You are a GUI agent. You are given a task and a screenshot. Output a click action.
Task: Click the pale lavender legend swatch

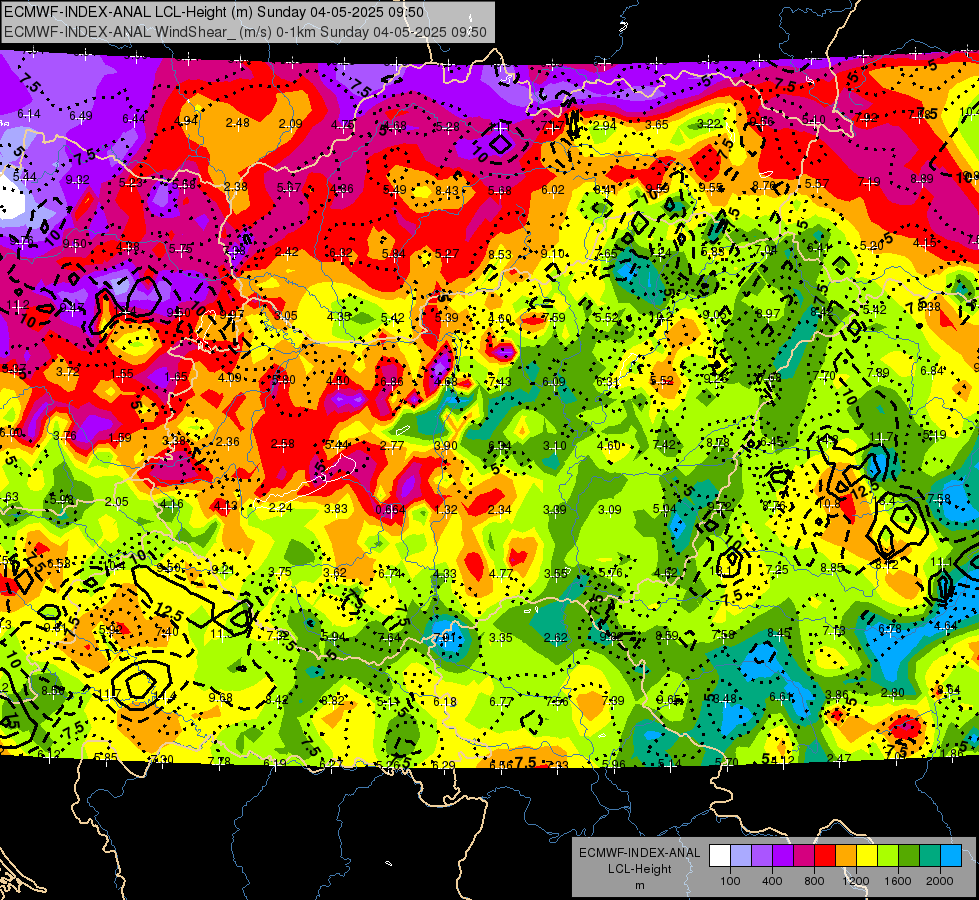[741, 856]
